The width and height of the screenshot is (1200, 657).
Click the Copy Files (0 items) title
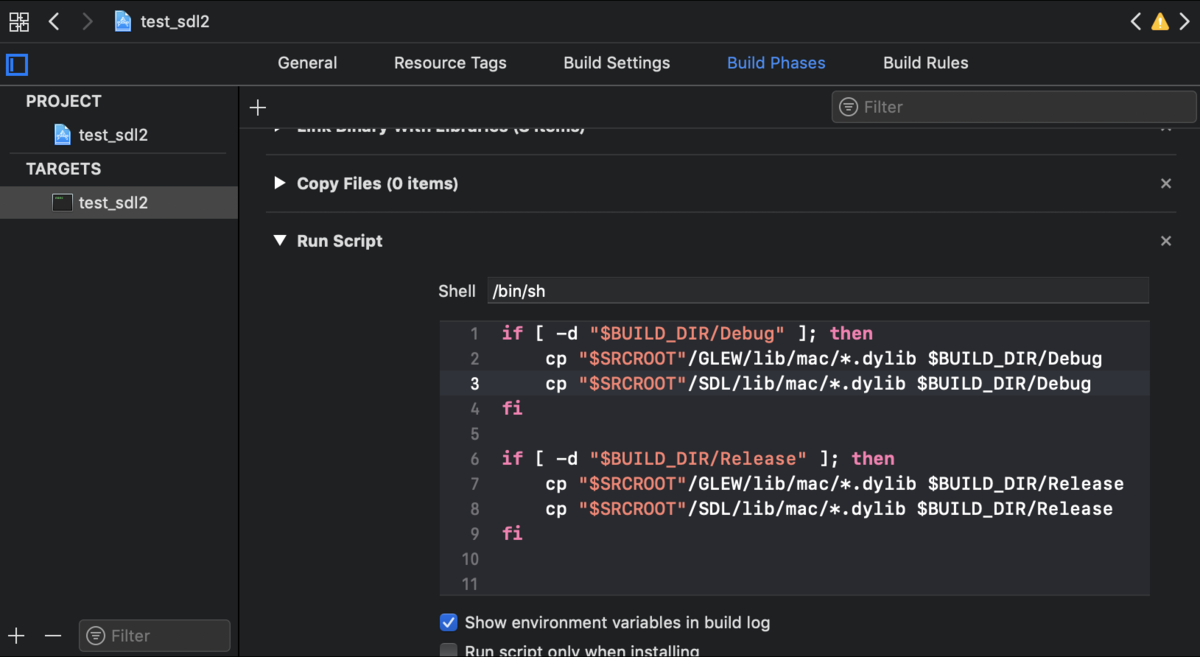coord(377,184)
